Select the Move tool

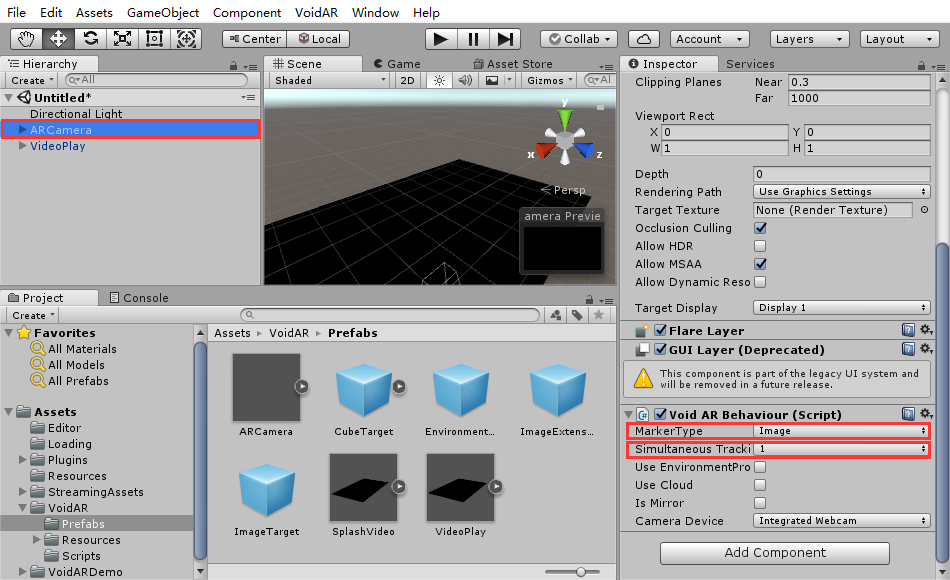[x=58, y=39]
